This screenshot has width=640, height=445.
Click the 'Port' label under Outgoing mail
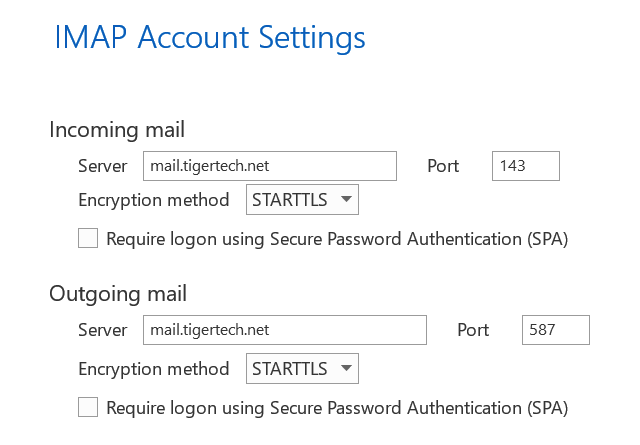coord(473,330)
